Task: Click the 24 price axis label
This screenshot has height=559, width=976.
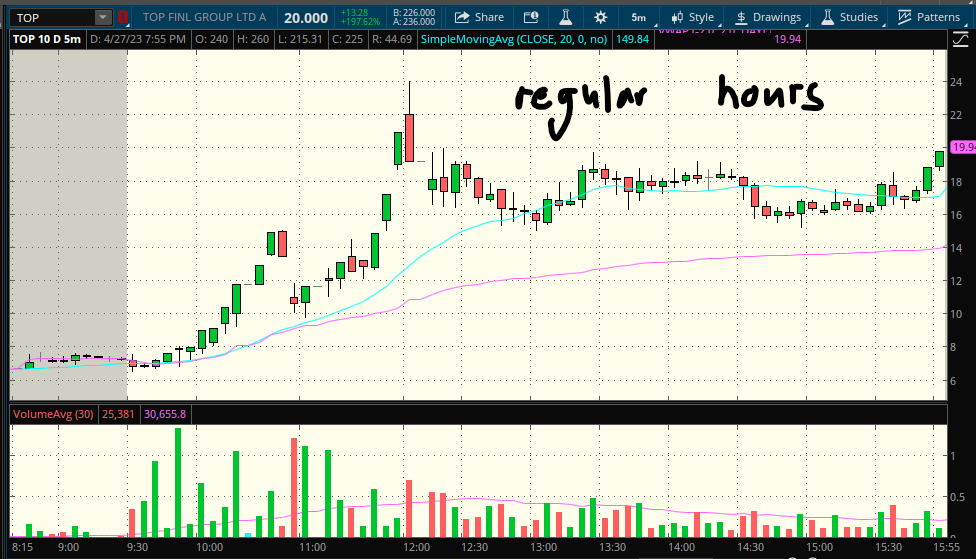Action: tap(955, 82)
